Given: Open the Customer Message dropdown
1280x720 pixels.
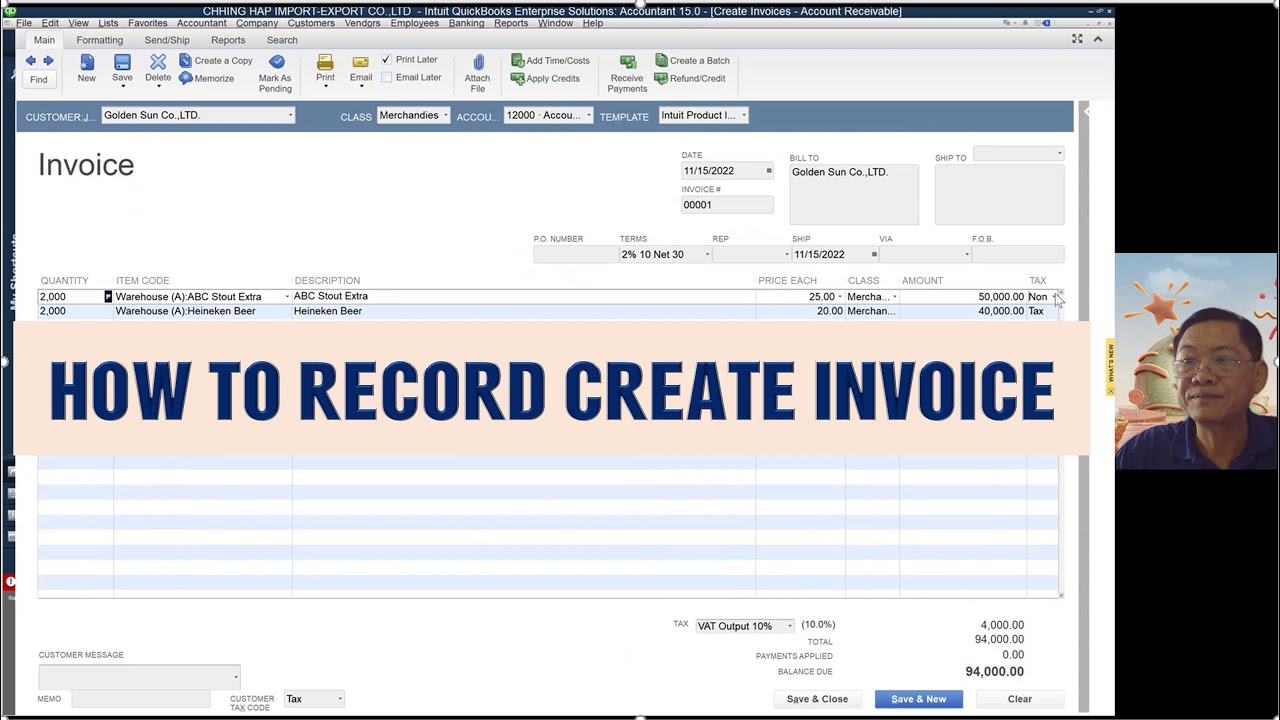Looking at the screenshot, I should coord(236,677).
